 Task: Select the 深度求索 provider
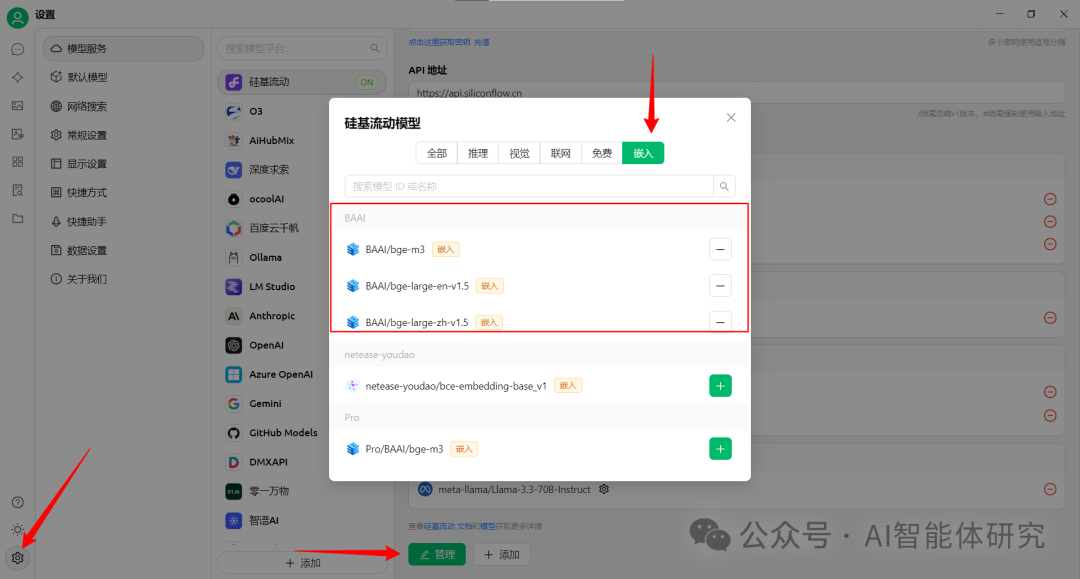[302, 169]
